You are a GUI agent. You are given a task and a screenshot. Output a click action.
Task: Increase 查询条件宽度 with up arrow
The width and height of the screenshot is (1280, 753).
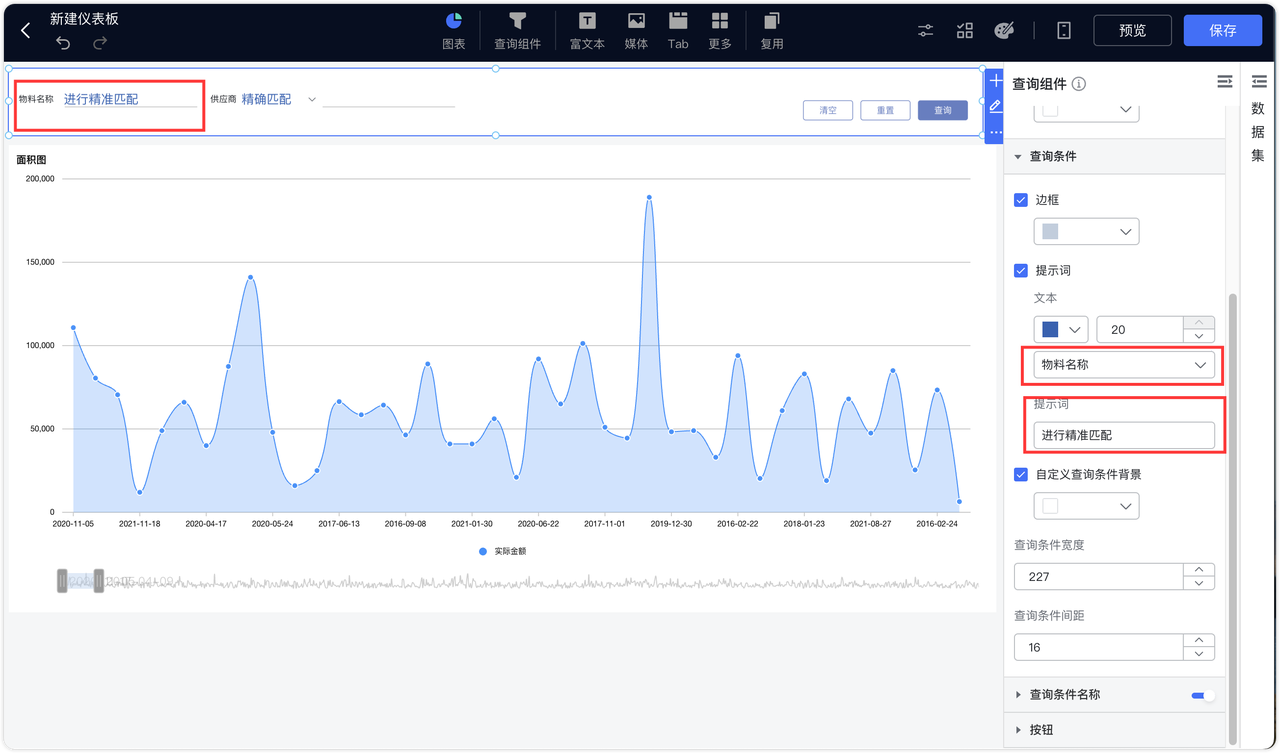click(1199, 570)
